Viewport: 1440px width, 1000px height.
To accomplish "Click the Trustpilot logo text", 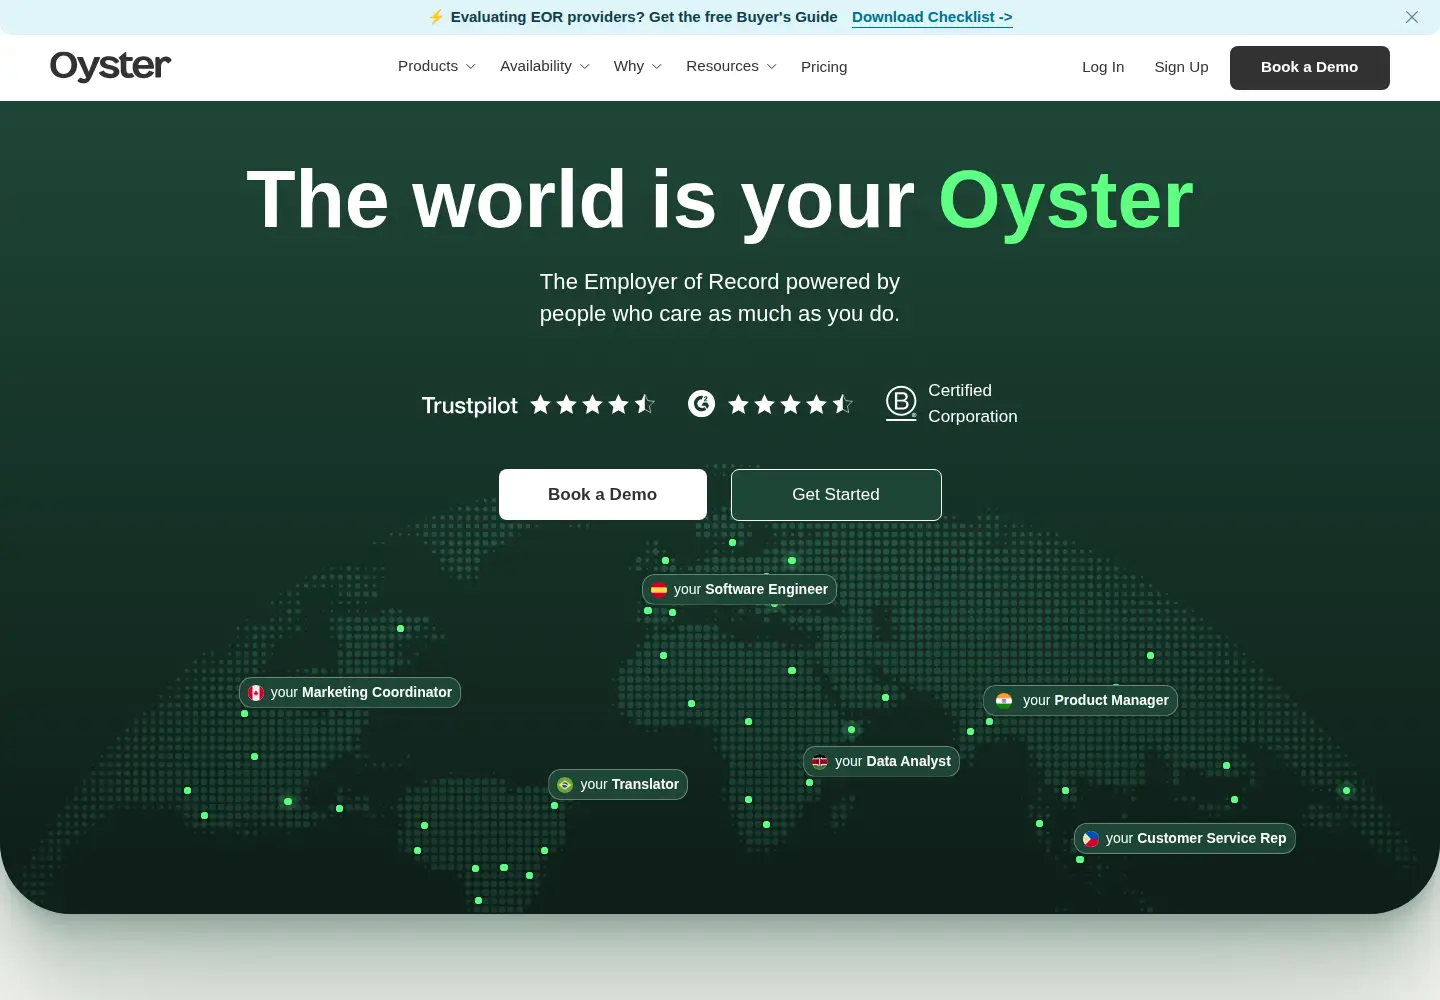I will 470,405.
